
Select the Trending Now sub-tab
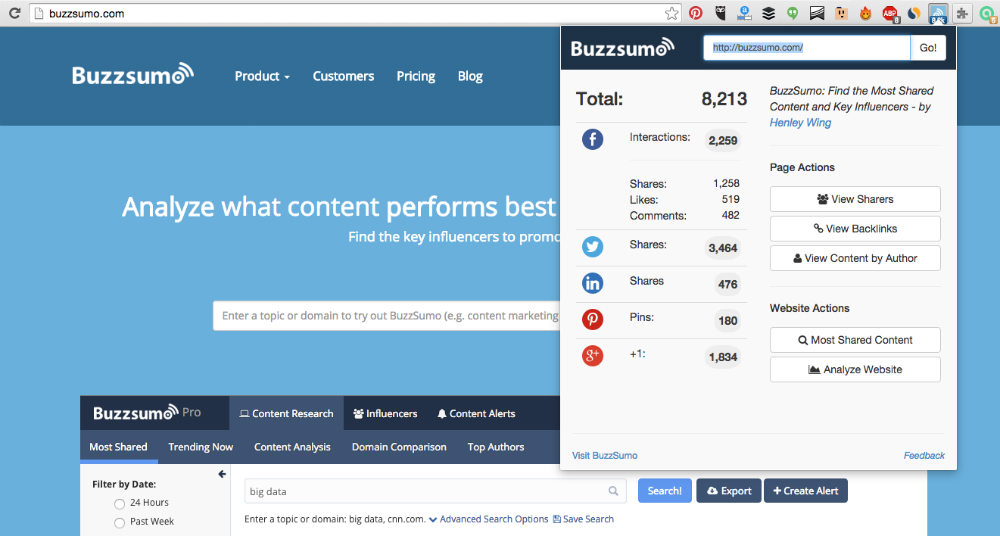tap(200, 447)
